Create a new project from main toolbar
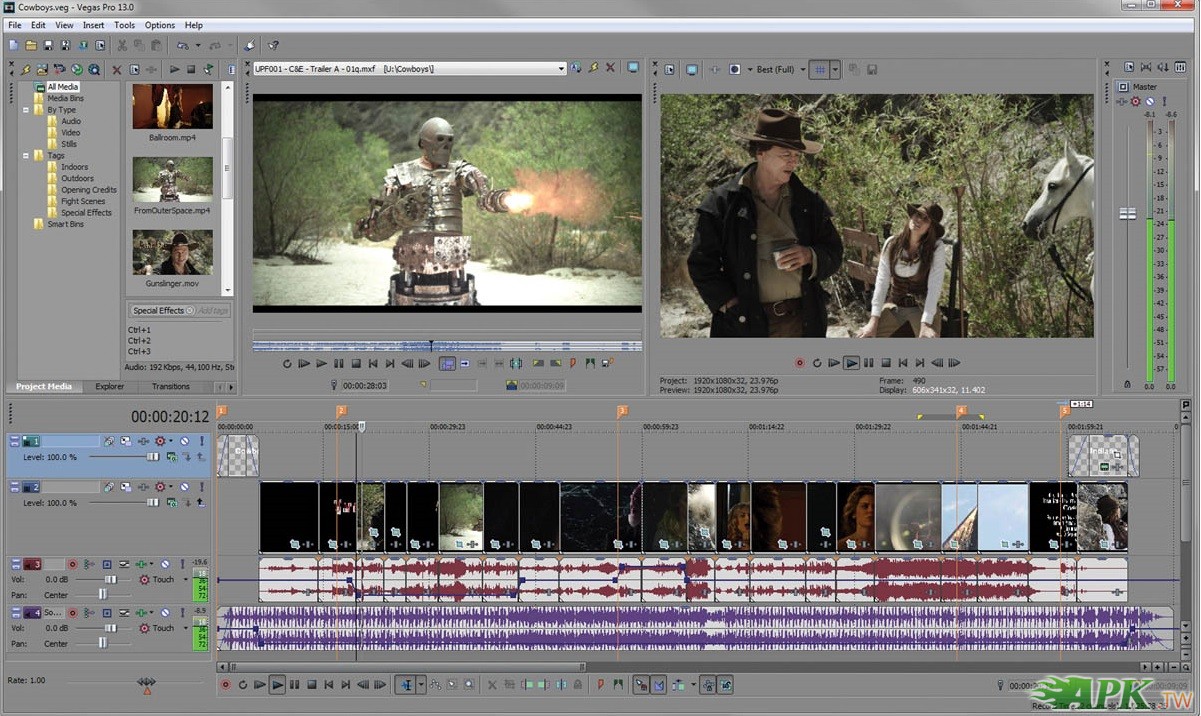 [x=14, y=45]
